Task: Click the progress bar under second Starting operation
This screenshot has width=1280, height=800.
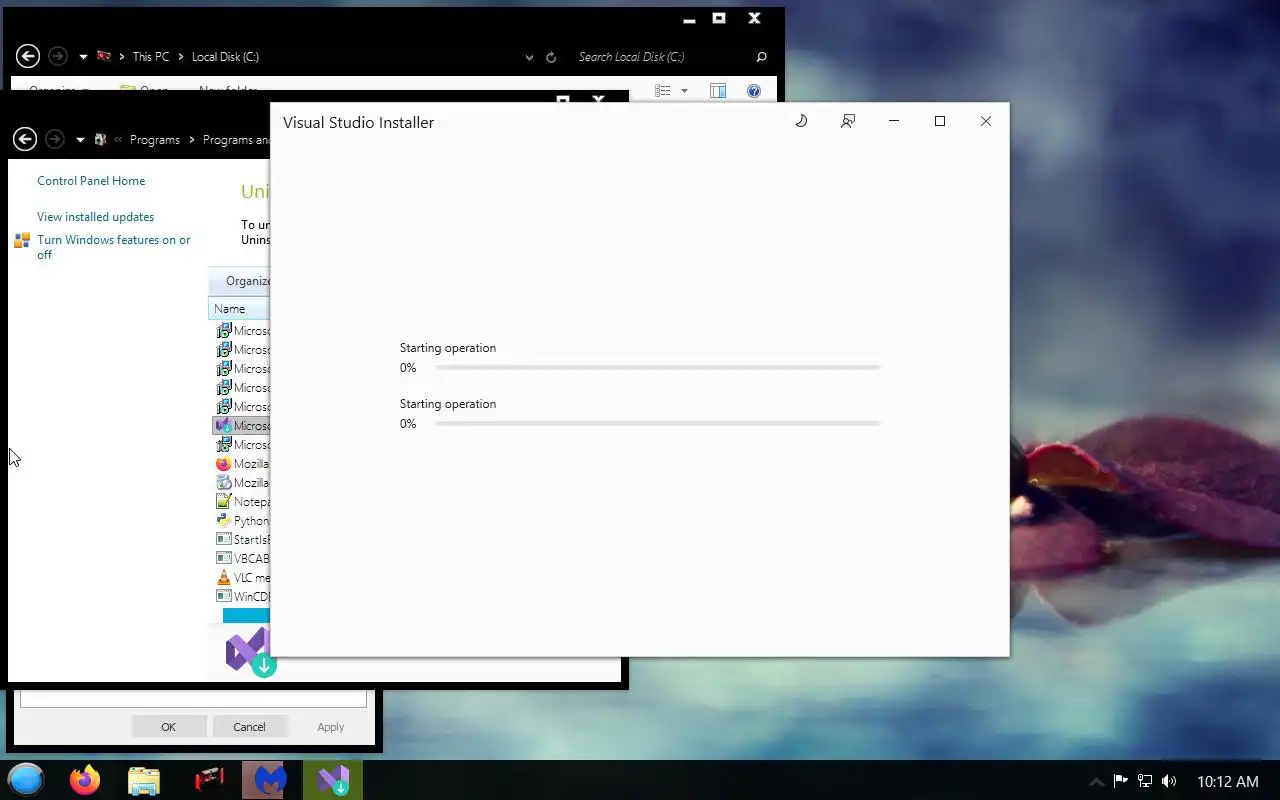Action: (x=657, y=424)
